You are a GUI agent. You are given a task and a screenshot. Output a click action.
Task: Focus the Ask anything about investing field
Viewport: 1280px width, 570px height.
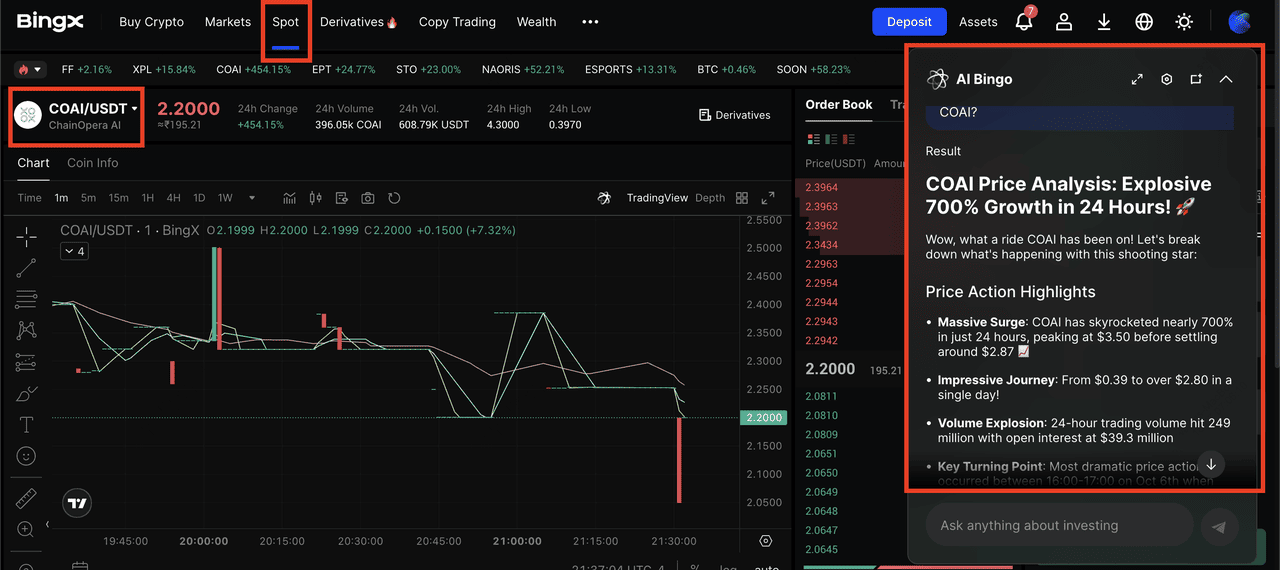pyautogui.click(x=1058, y=525)
